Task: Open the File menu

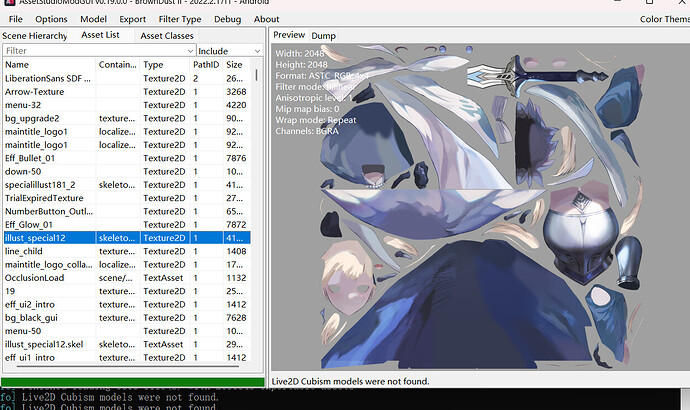Action: [x=15, y=19]
